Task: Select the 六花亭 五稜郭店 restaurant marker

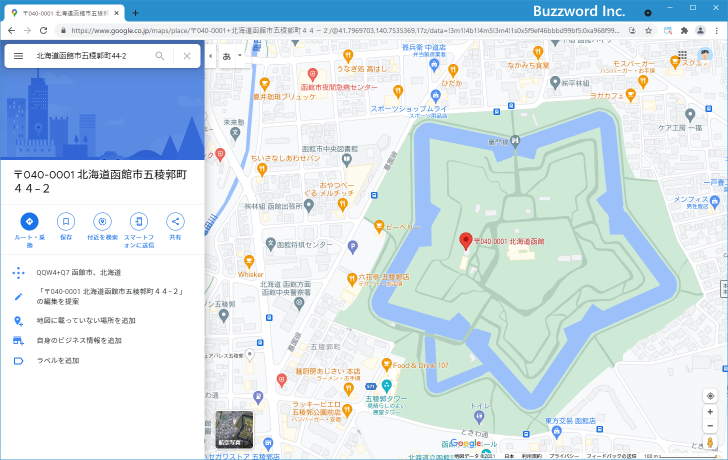Action: [x=352, y=279]
